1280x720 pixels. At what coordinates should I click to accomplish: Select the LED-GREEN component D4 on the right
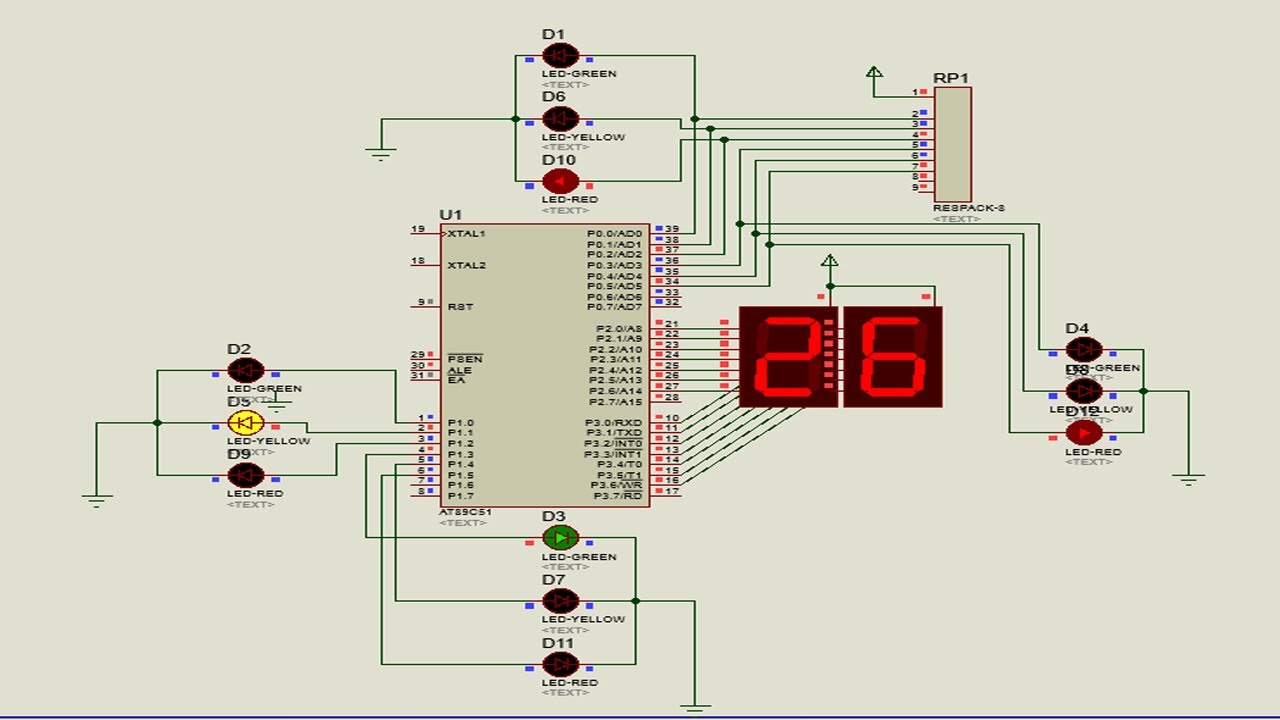tap(1082, 348)
